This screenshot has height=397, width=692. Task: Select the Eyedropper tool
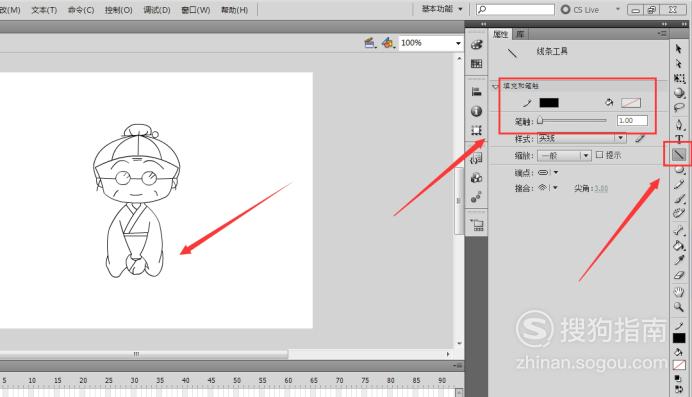679,260
